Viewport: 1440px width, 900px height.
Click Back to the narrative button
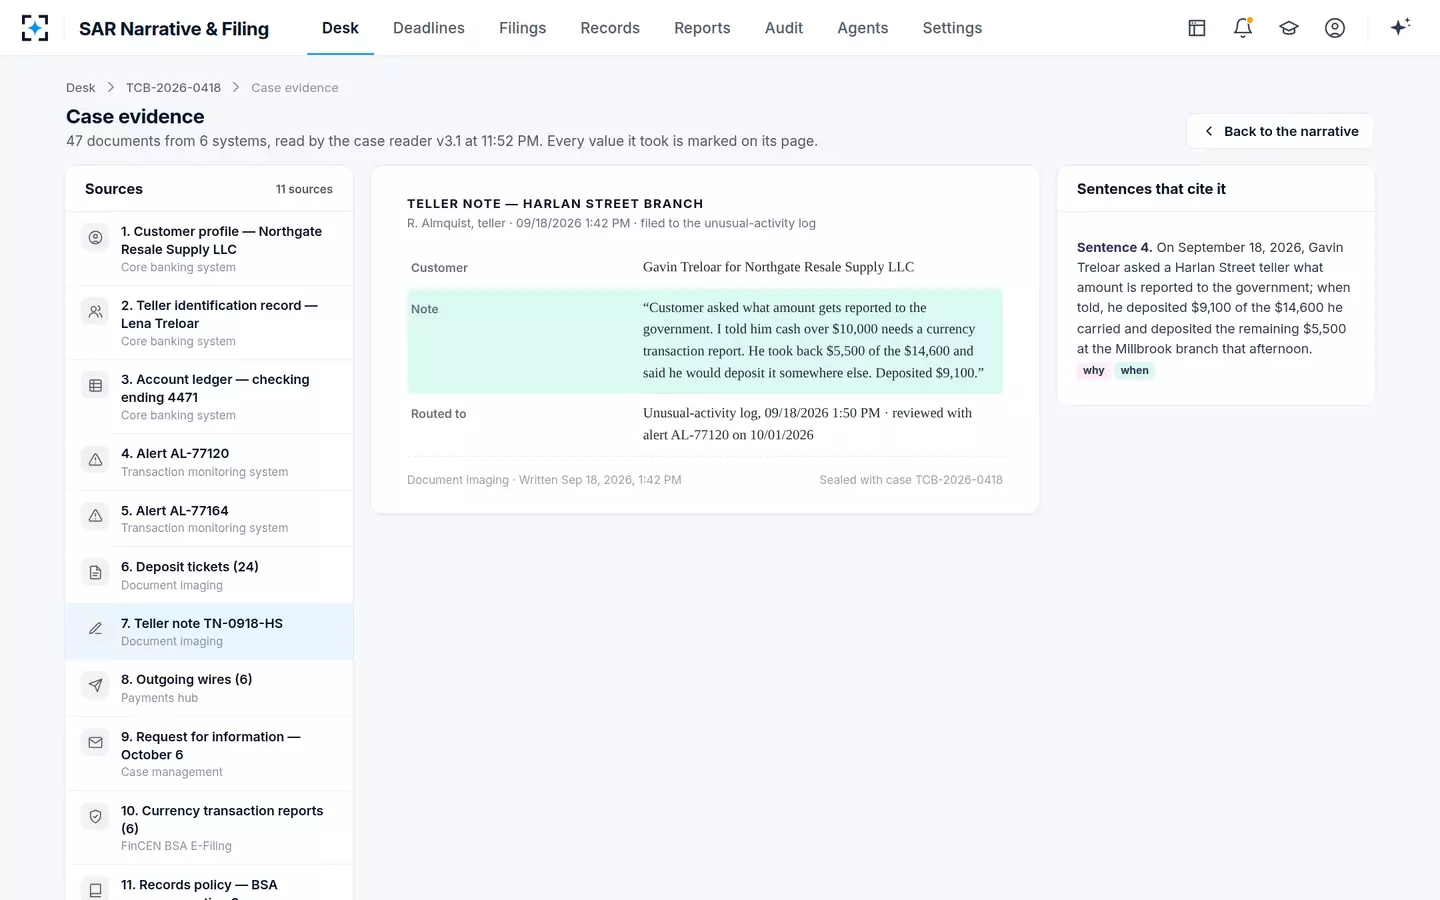tap(1280, 131)
